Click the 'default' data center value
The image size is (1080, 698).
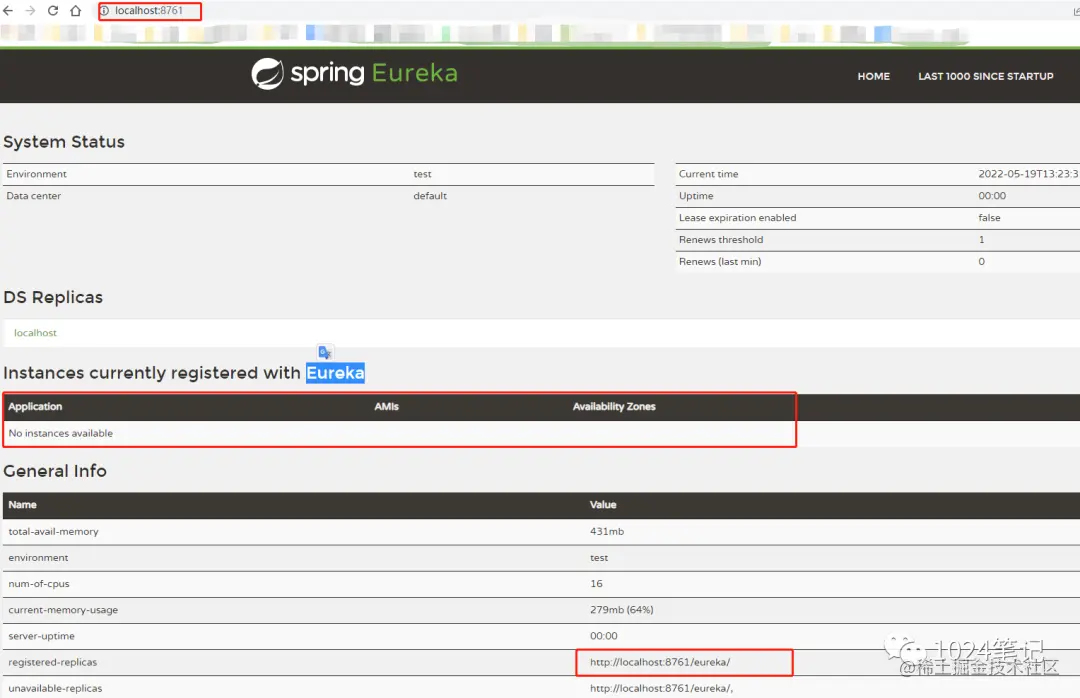click(x=430, y=196)
